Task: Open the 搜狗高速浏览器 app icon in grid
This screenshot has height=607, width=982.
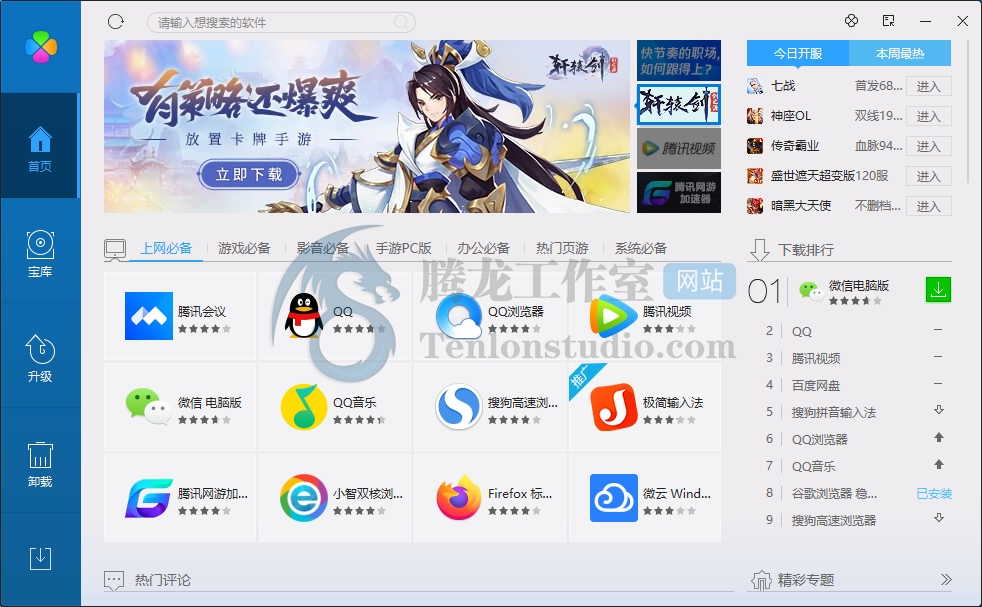Action: pyautogui.click(x=459, y=407)
